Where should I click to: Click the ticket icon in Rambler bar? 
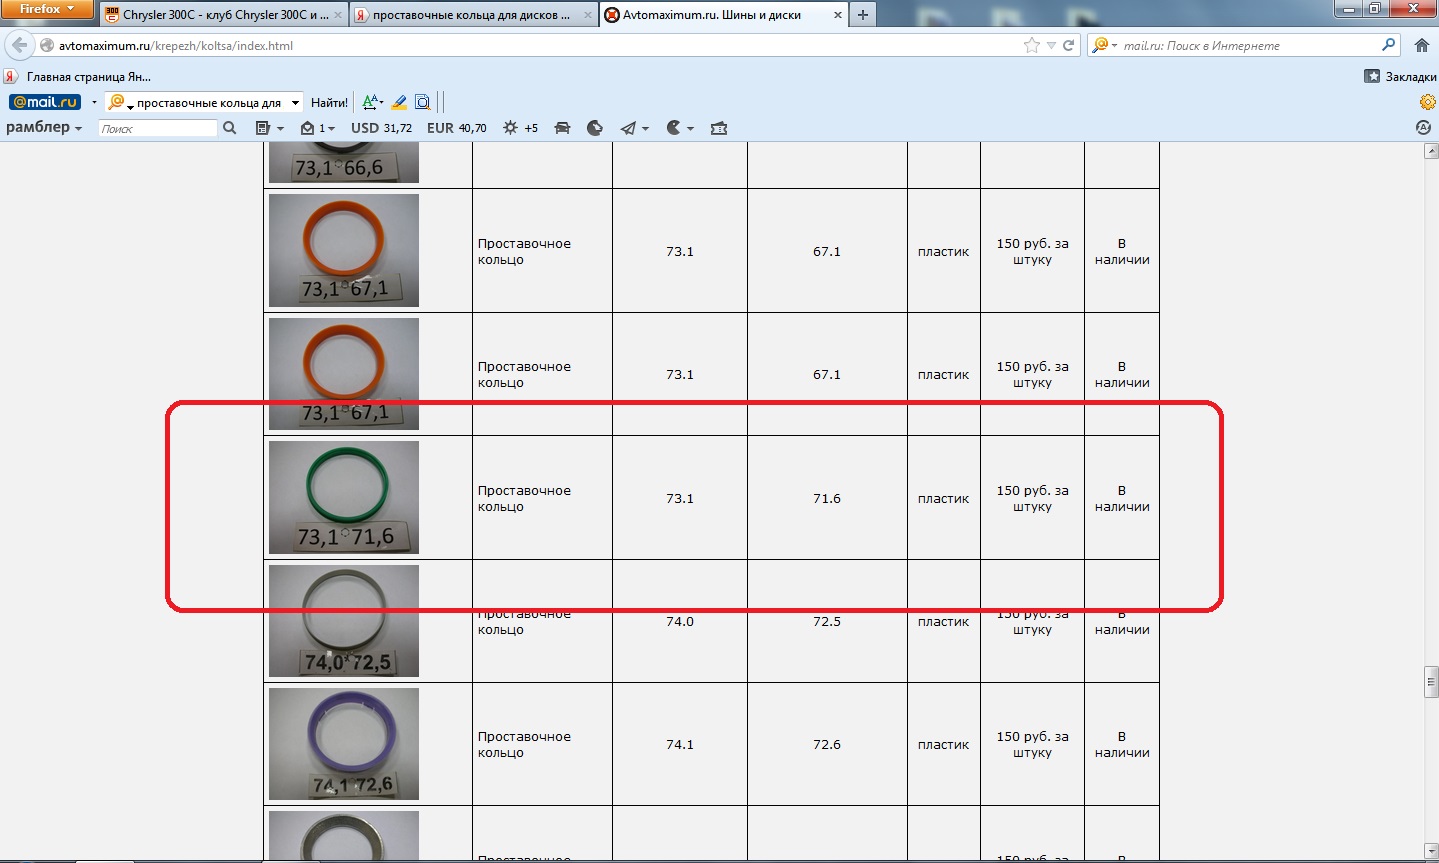pyautogui.click(x=719, y=128)
